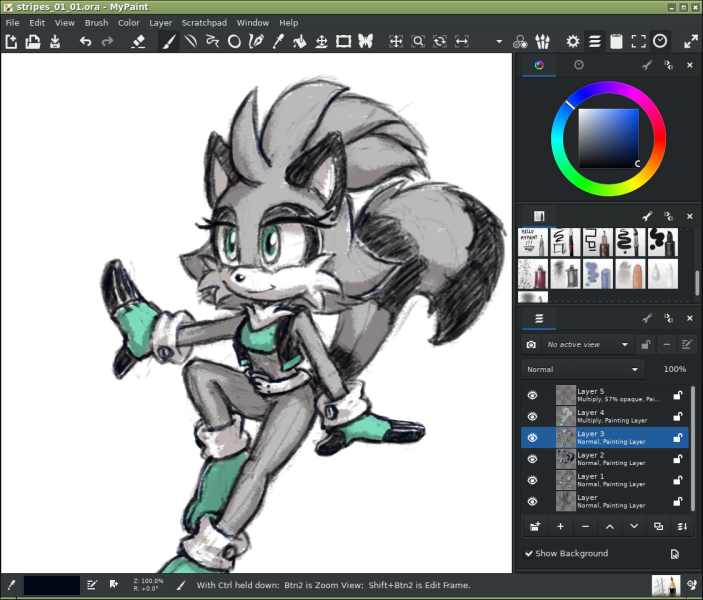Hide the bottom layer named Layer

tap(532, 501)
